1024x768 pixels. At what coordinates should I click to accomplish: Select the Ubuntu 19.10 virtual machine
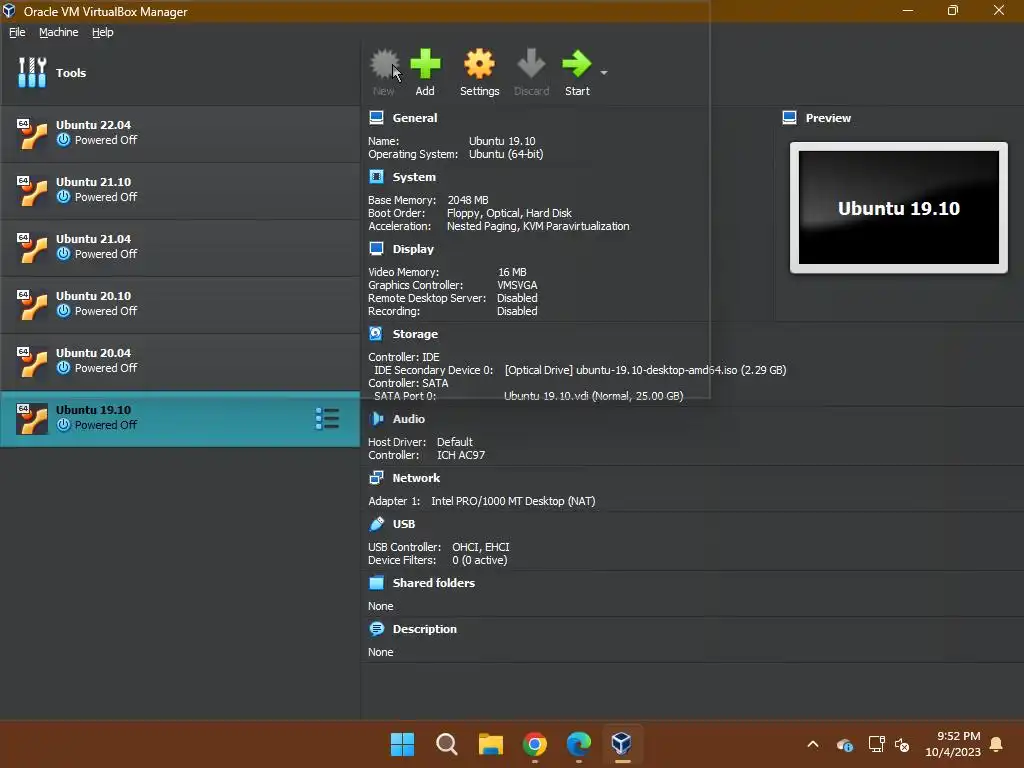tap(180, 419)
